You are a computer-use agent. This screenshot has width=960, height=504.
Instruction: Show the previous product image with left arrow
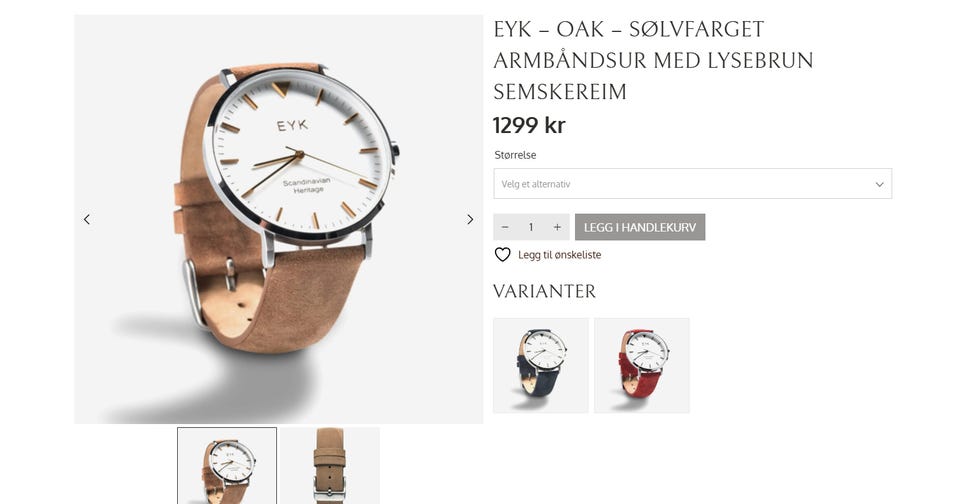coord(87,219)
